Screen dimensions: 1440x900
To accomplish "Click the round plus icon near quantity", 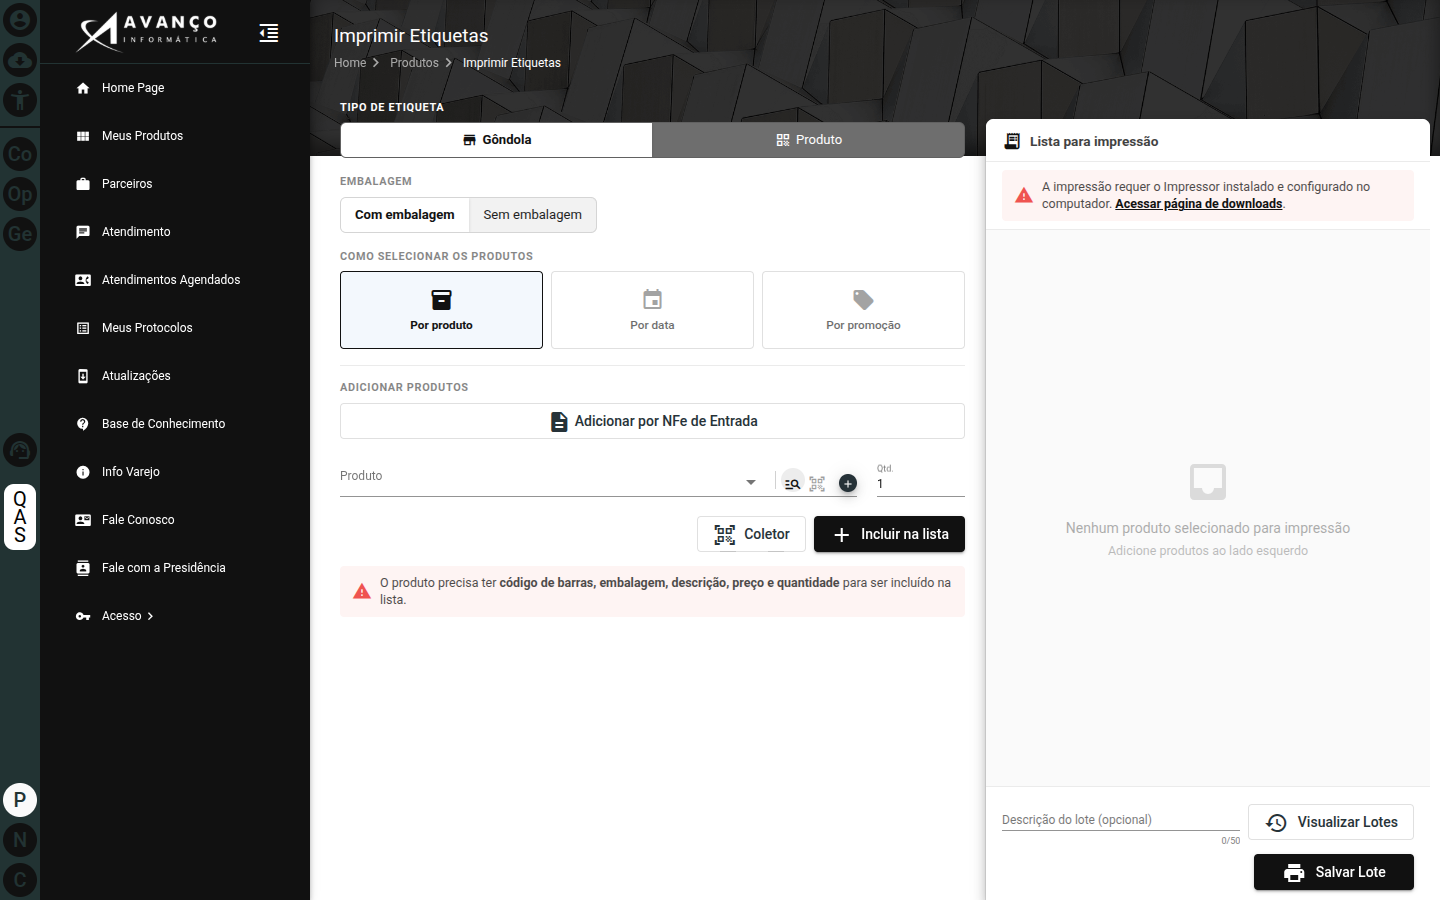I will (x=848, y=483).
